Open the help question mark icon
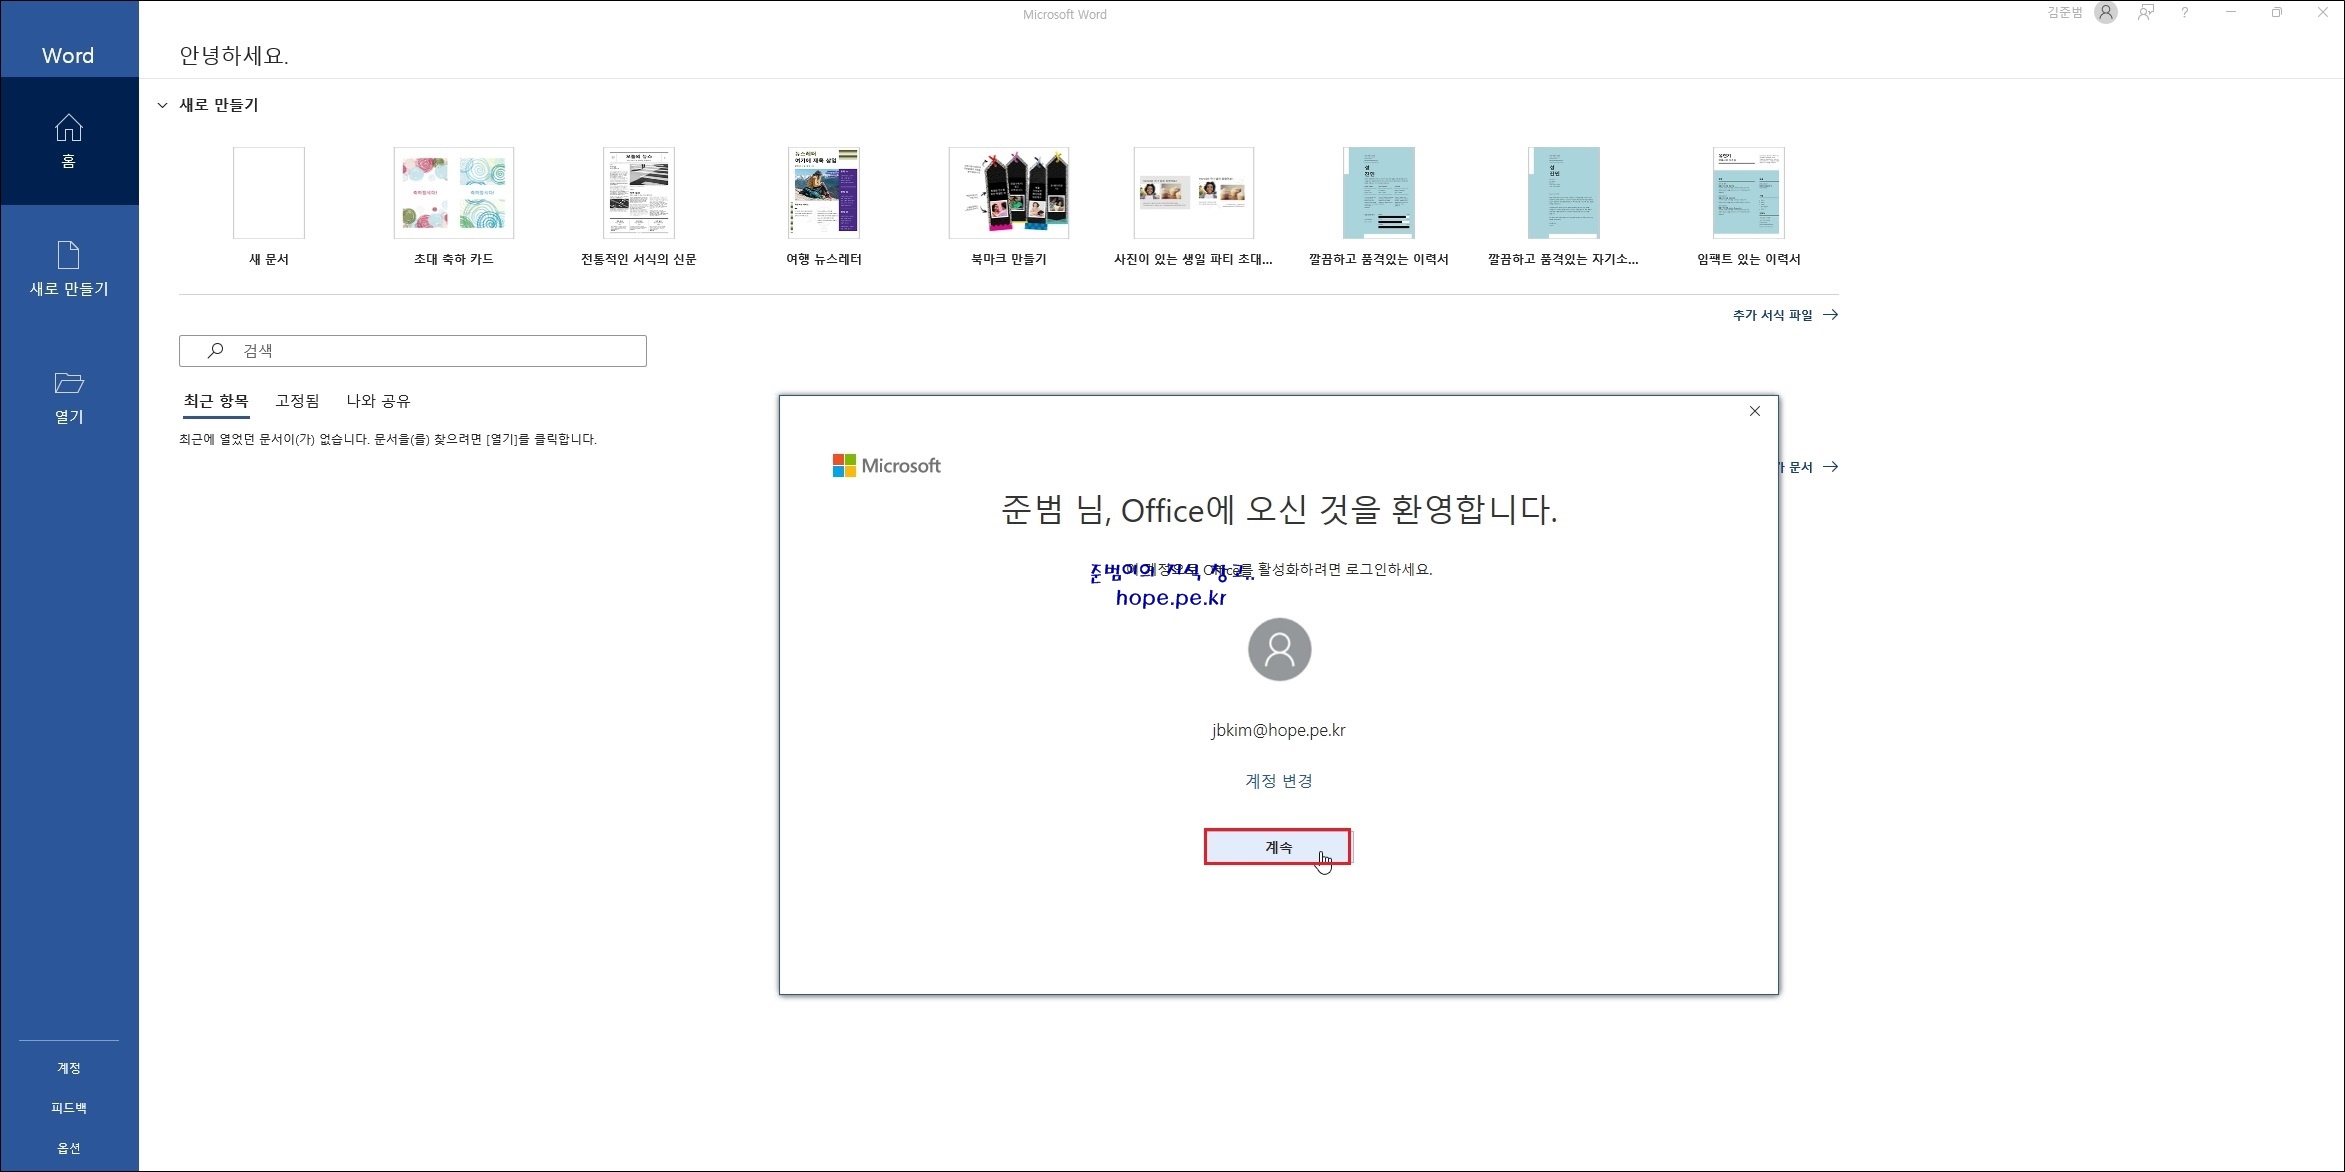Screen dimensions: 2345x1172 point(2185,13)
